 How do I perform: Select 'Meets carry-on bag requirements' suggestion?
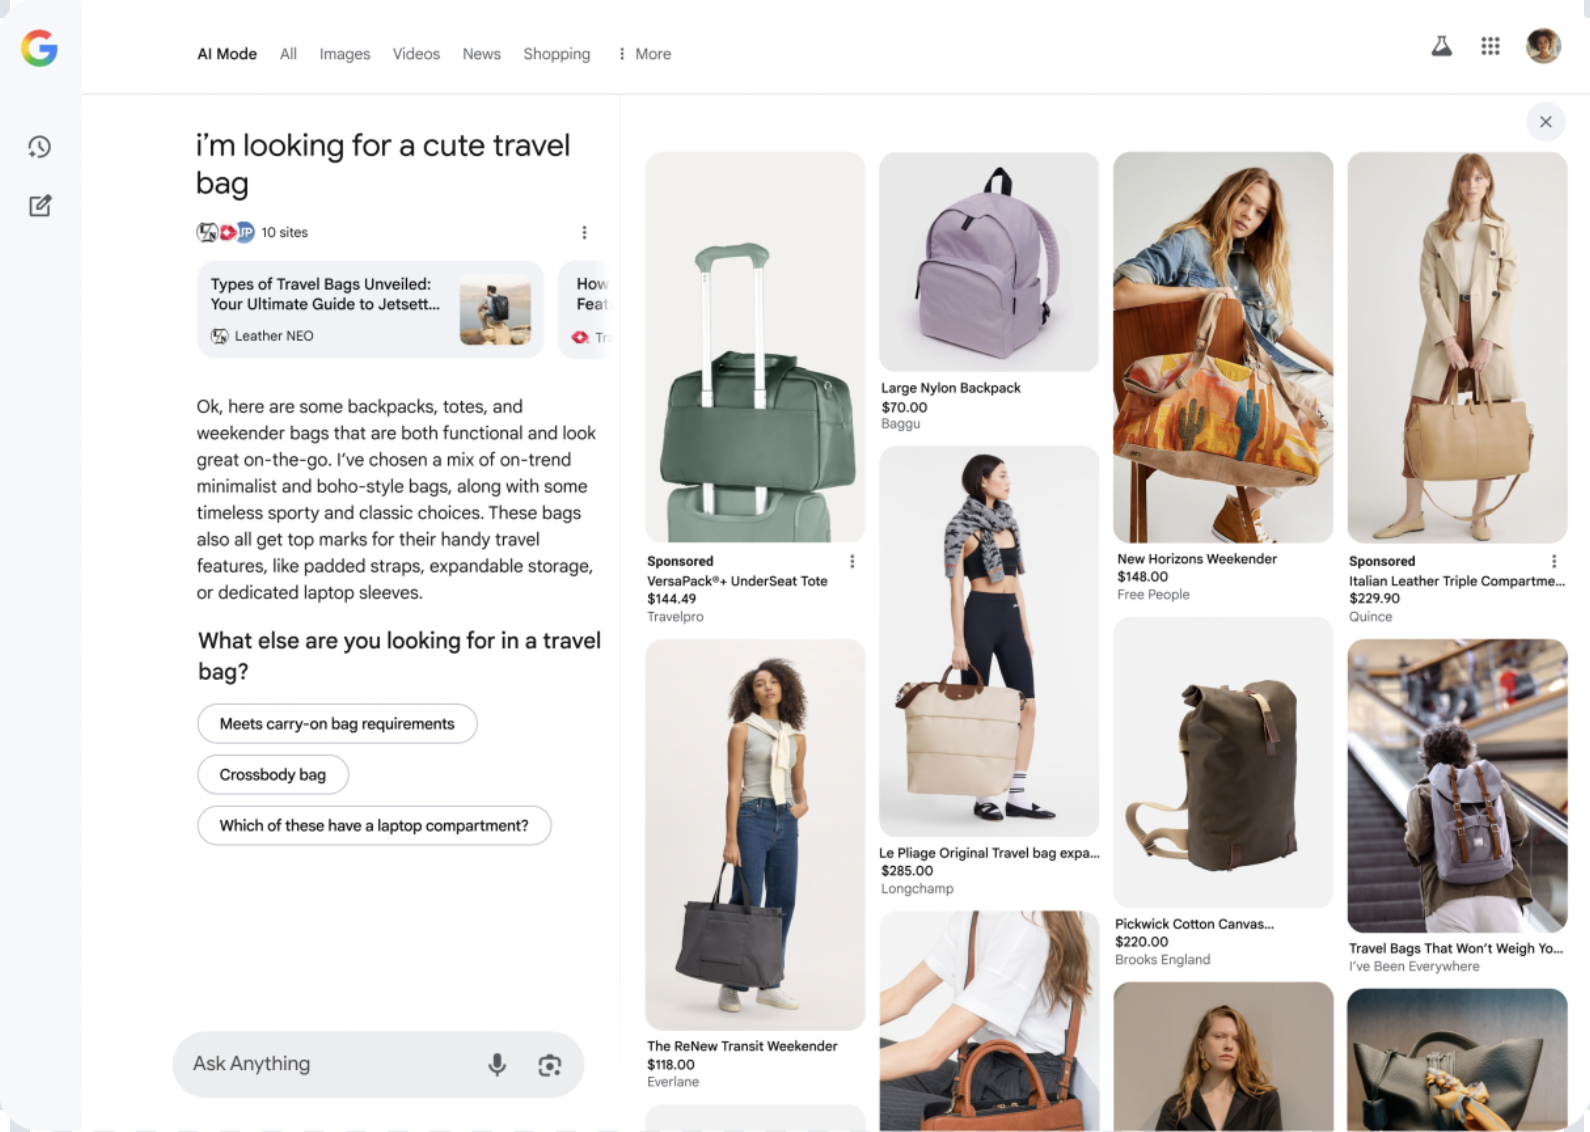click(337, 724)
